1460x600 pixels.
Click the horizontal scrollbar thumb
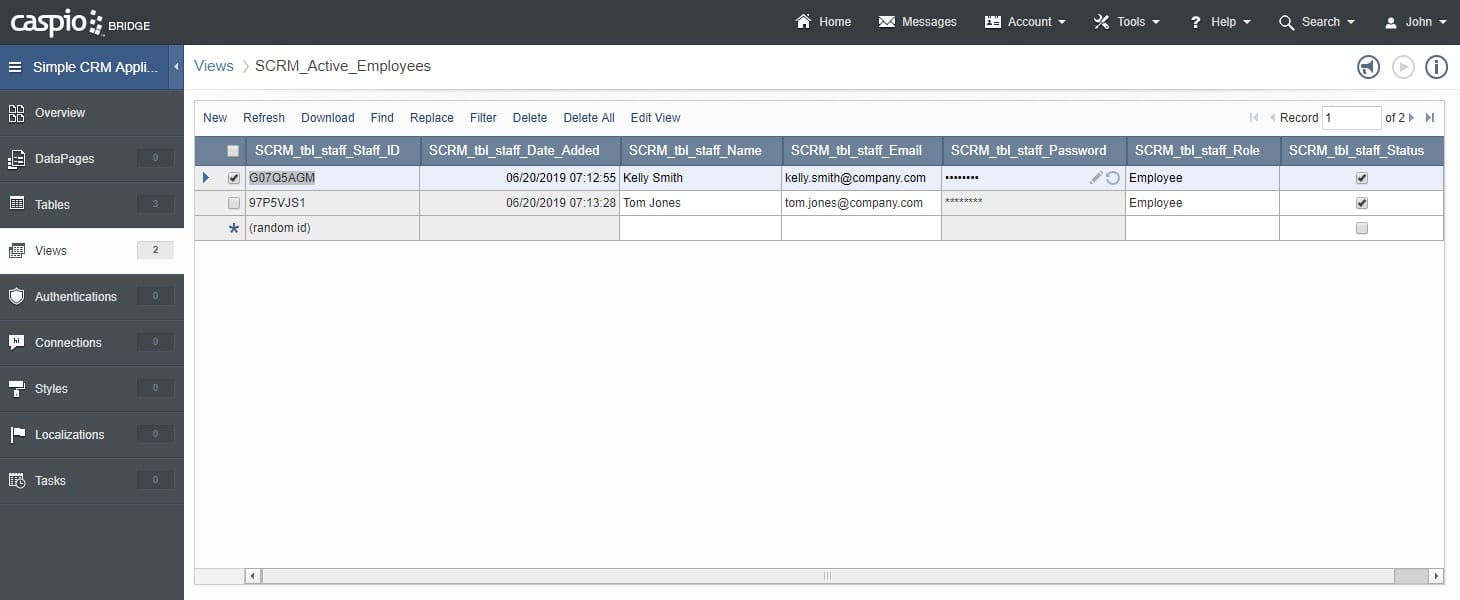tap(826, 577)
